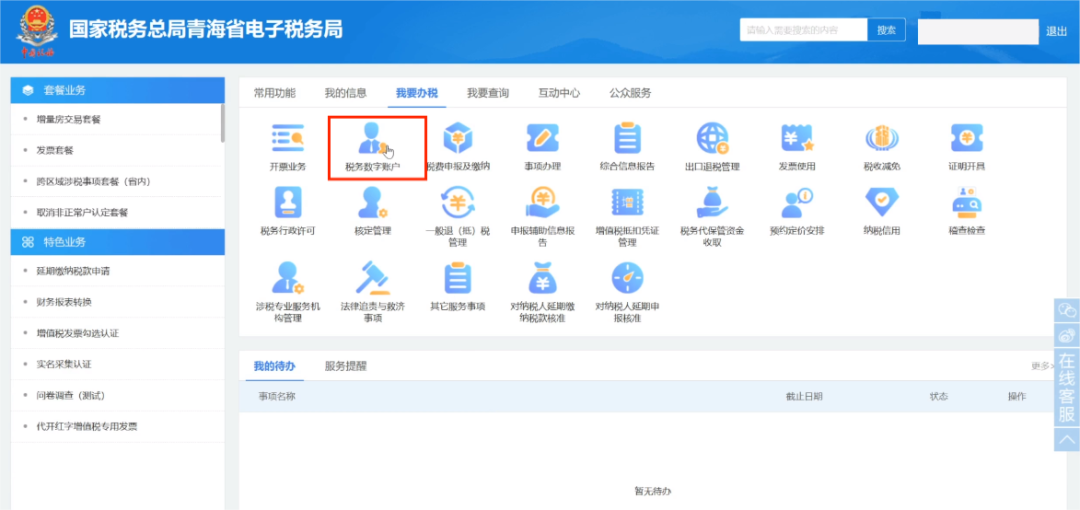1080x510 pixels.
Task: Switch to 公众服务 tab
Action: [630, 93]
